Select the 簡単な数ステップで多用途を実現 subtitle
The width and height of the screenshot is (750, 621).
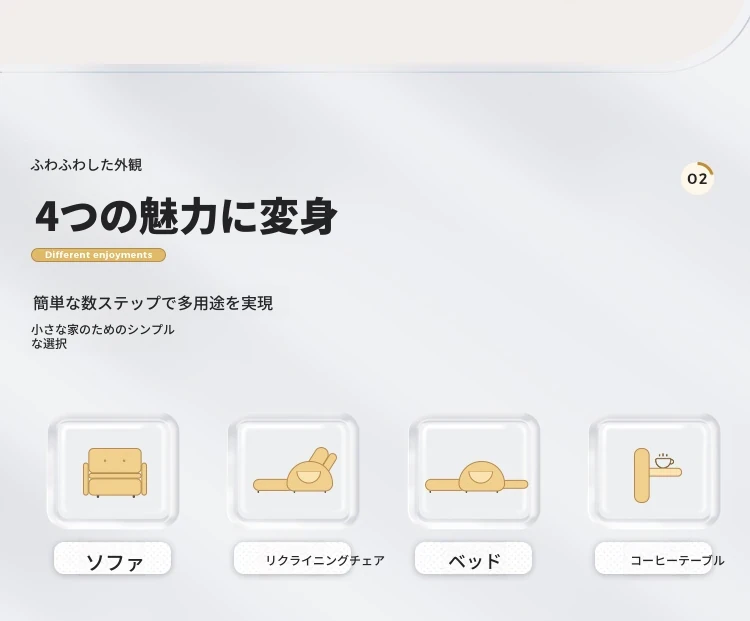152,303
